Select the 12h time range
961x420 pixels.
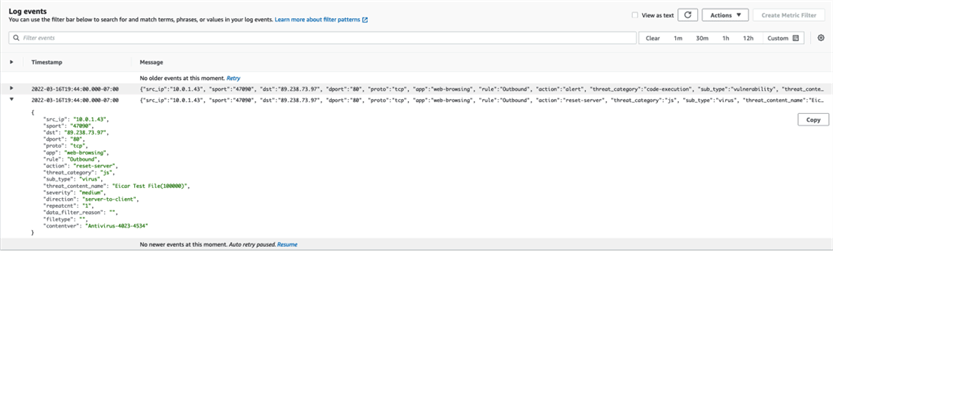point(747,38)
